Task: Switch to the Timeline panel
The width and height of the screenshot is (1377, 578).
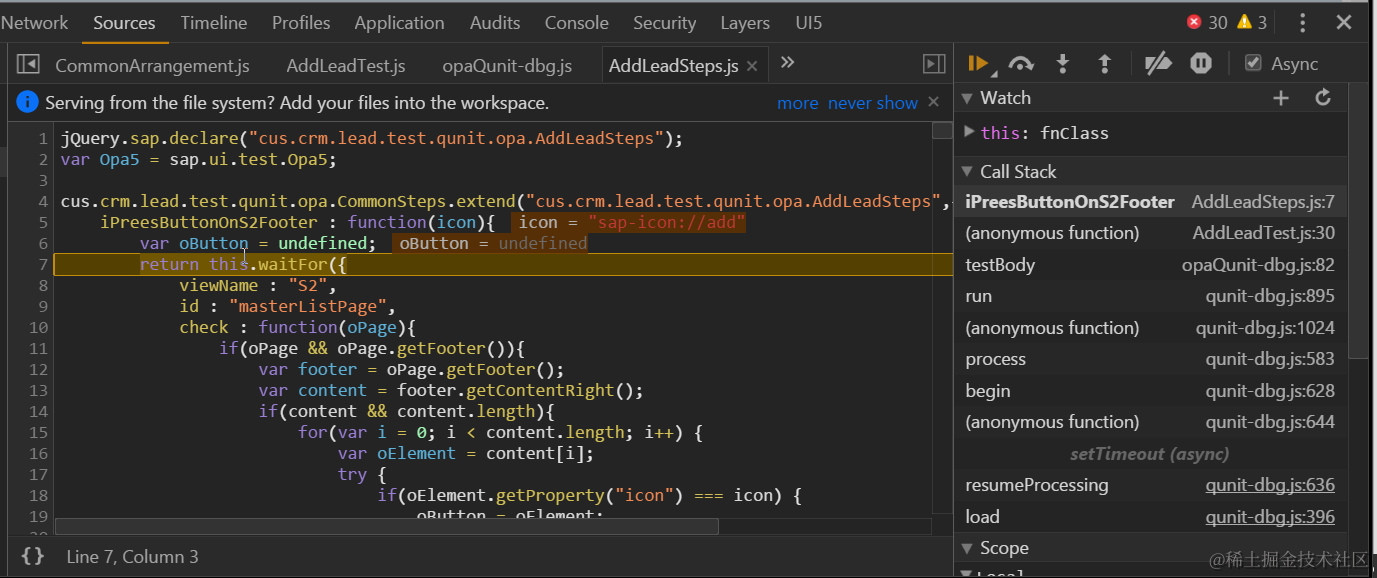Action: [x=214, y=22]
